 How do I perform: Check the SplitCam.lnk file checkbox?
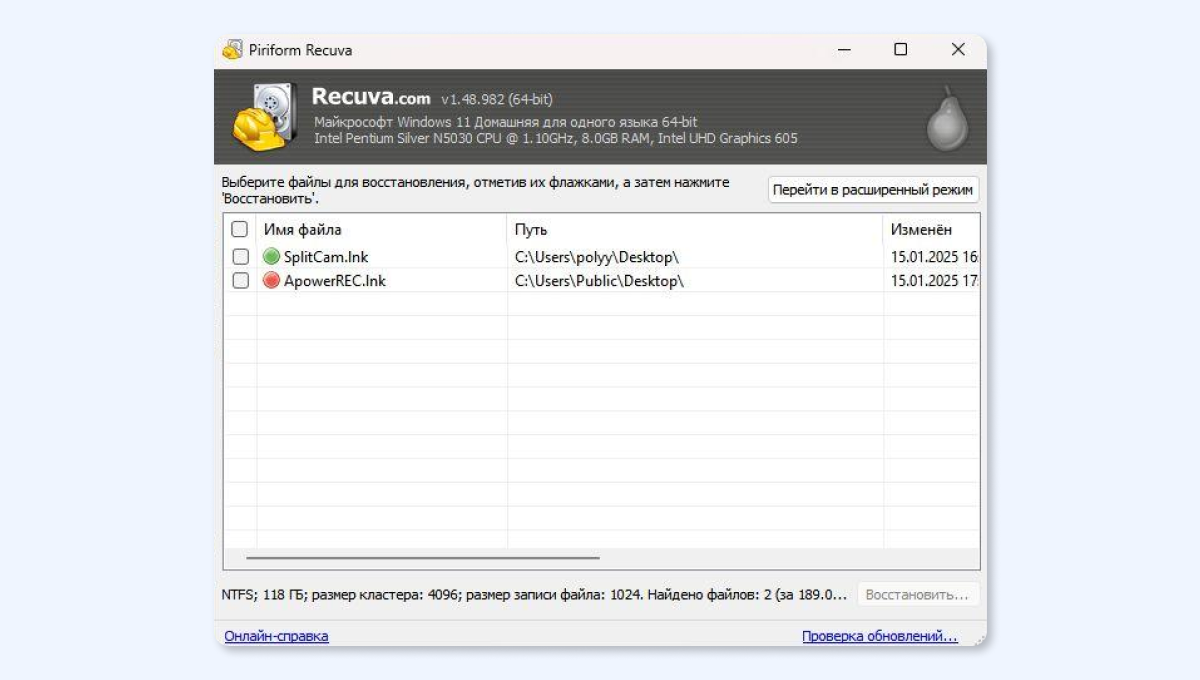point(240,257)
